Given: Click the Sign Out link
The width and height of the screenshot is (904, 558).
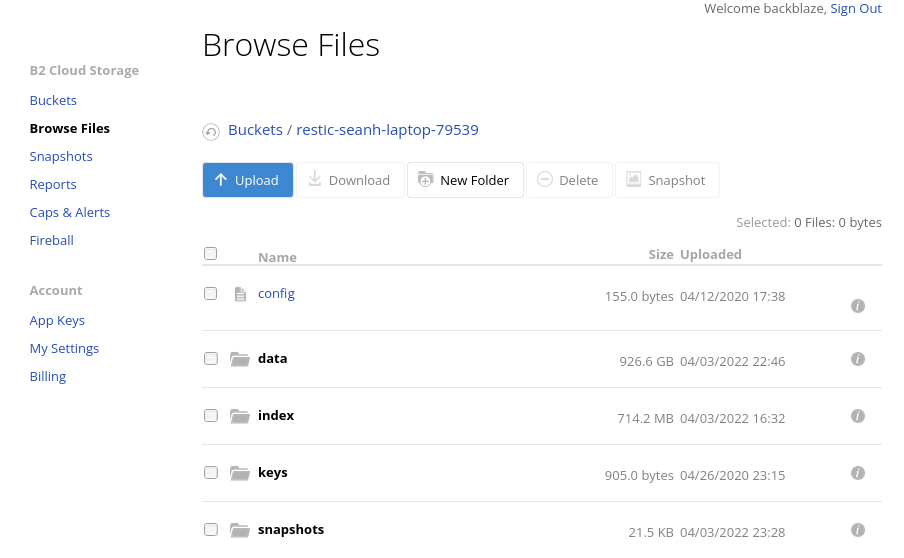Looking at the screenshot, I should pyautogui.click(x=856, y=9).
